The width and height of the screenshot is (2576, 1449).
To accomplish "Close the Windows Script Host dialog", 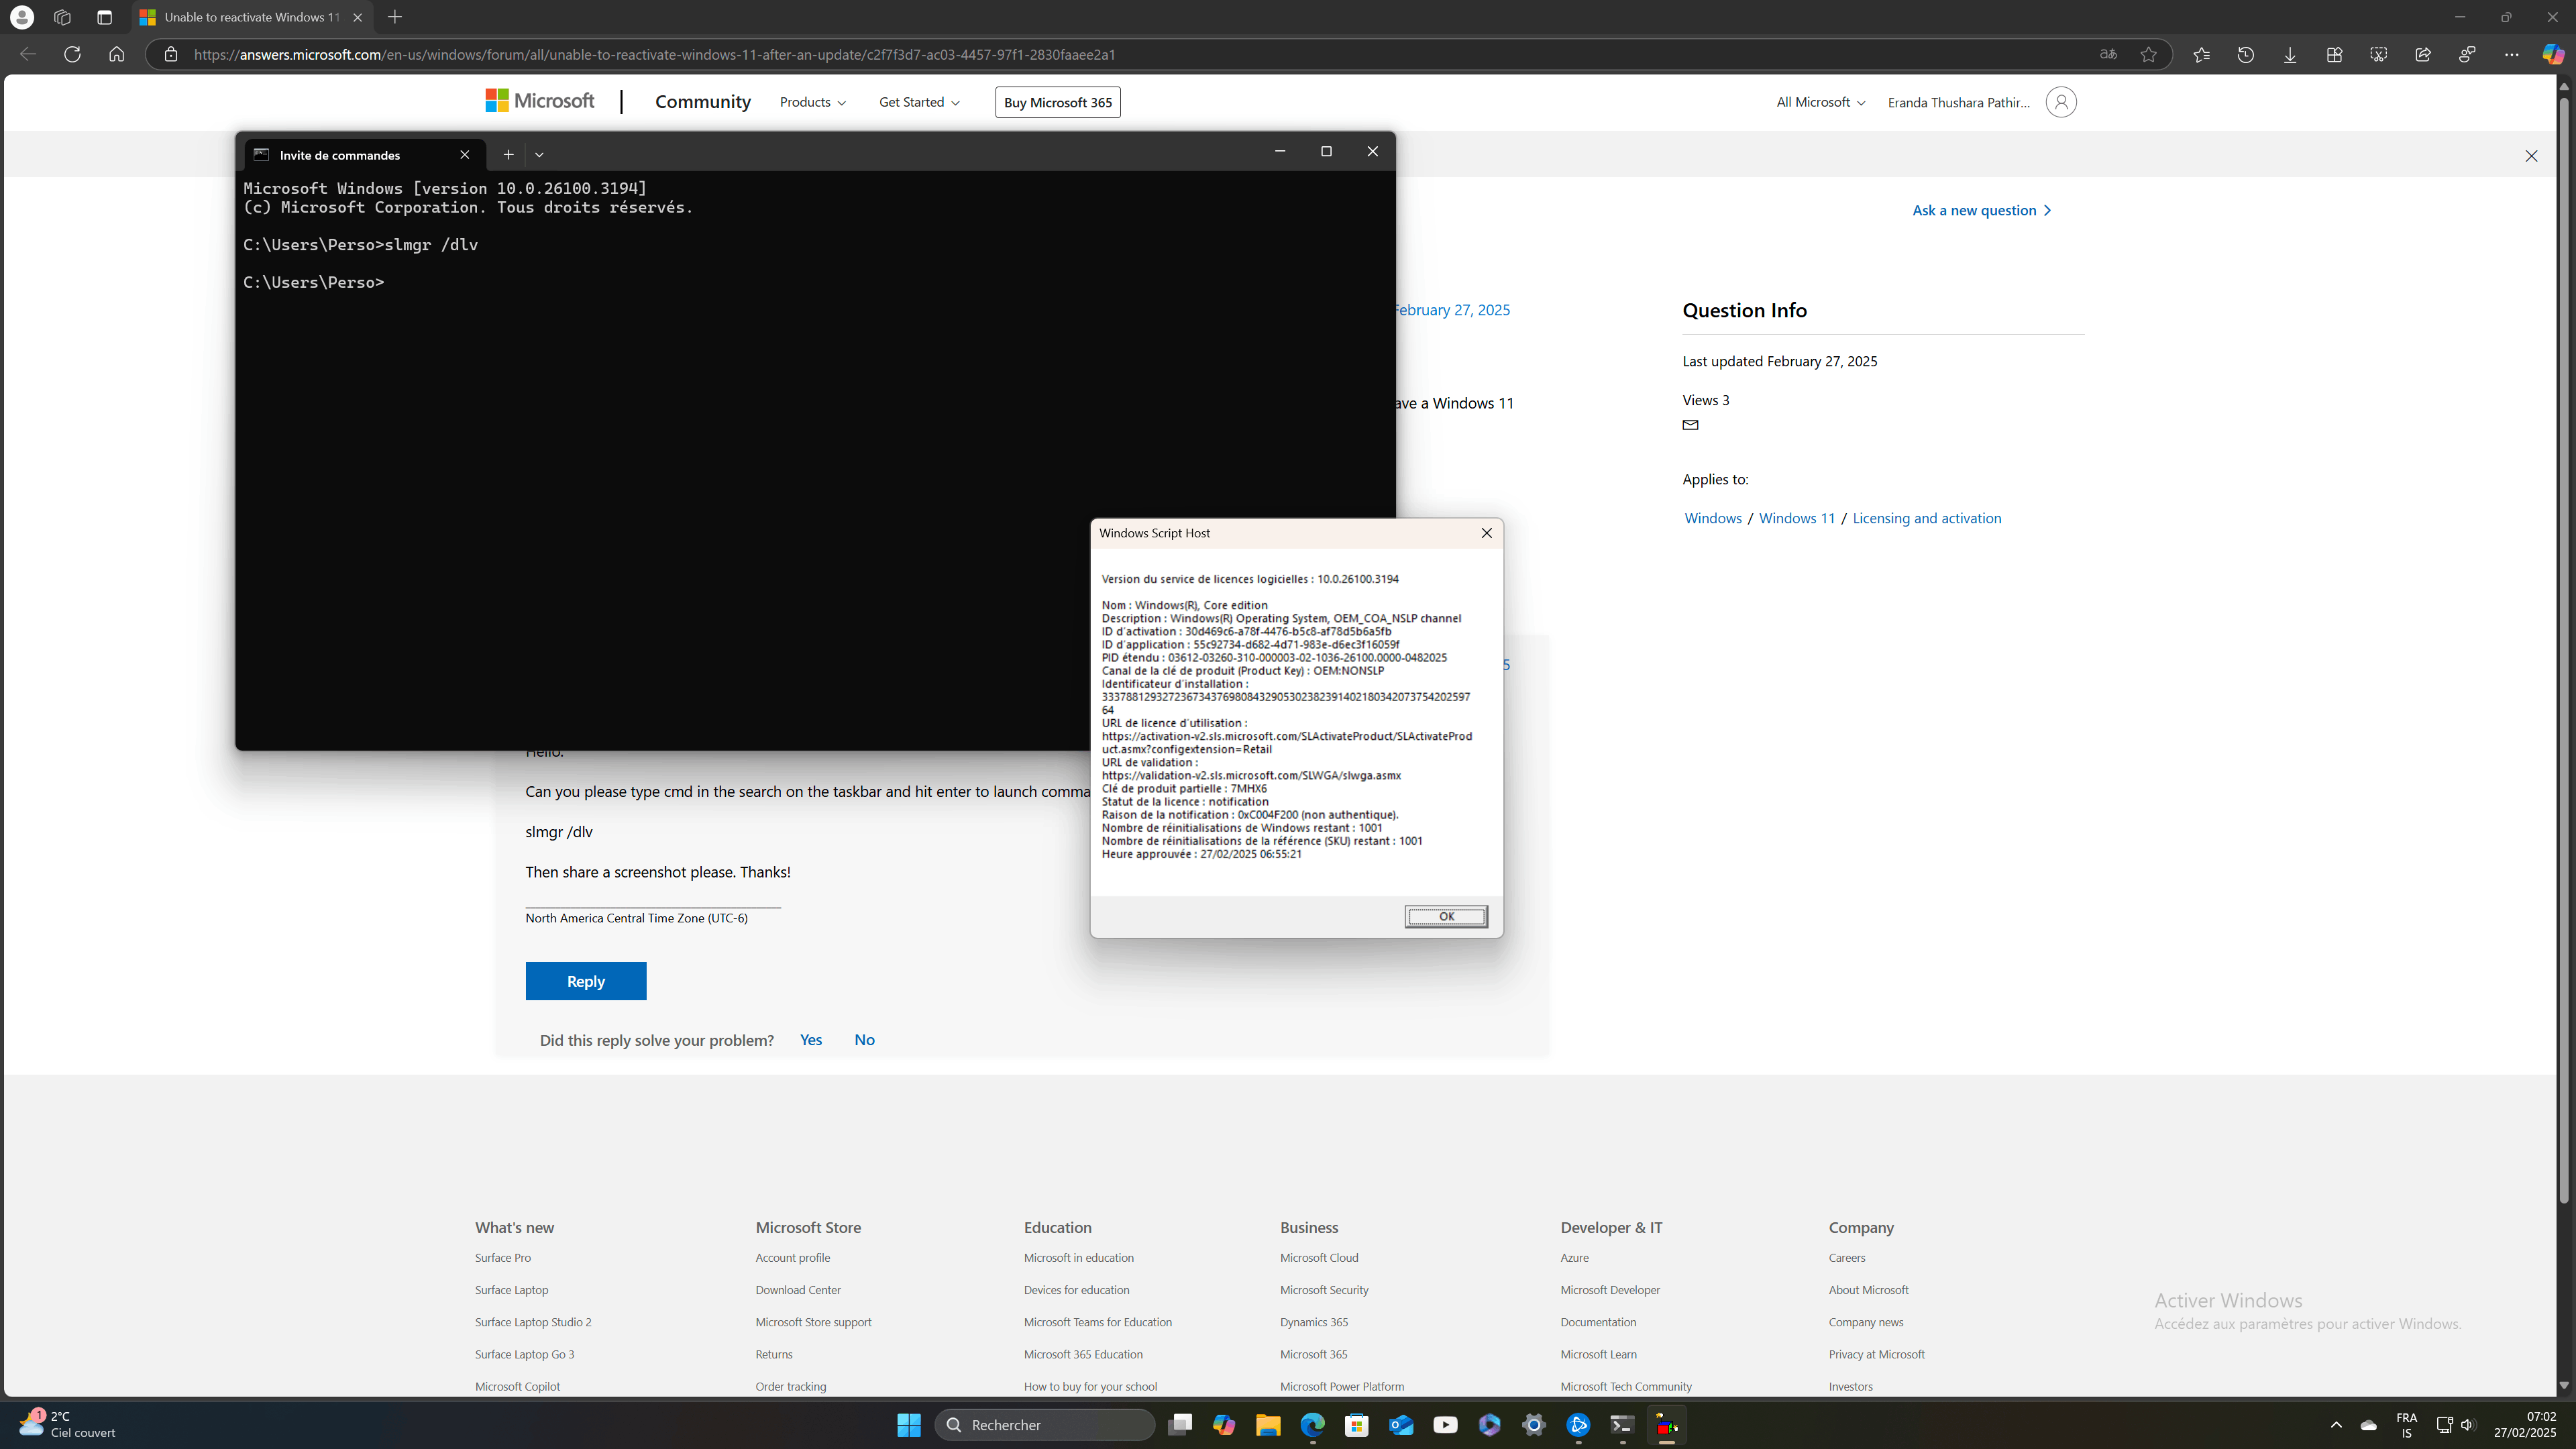I will [x=1487, y=533].
